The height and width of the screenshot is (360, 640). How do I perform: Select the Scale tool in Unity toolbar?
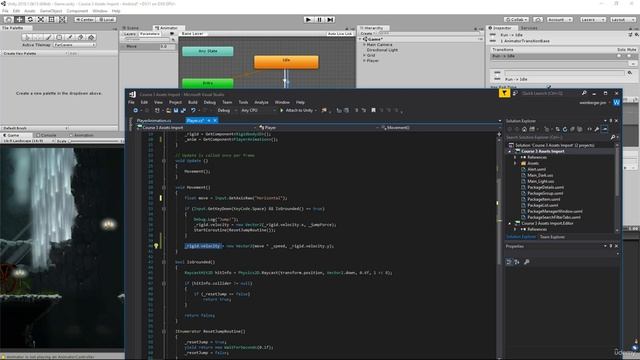[x=41, y=19]
